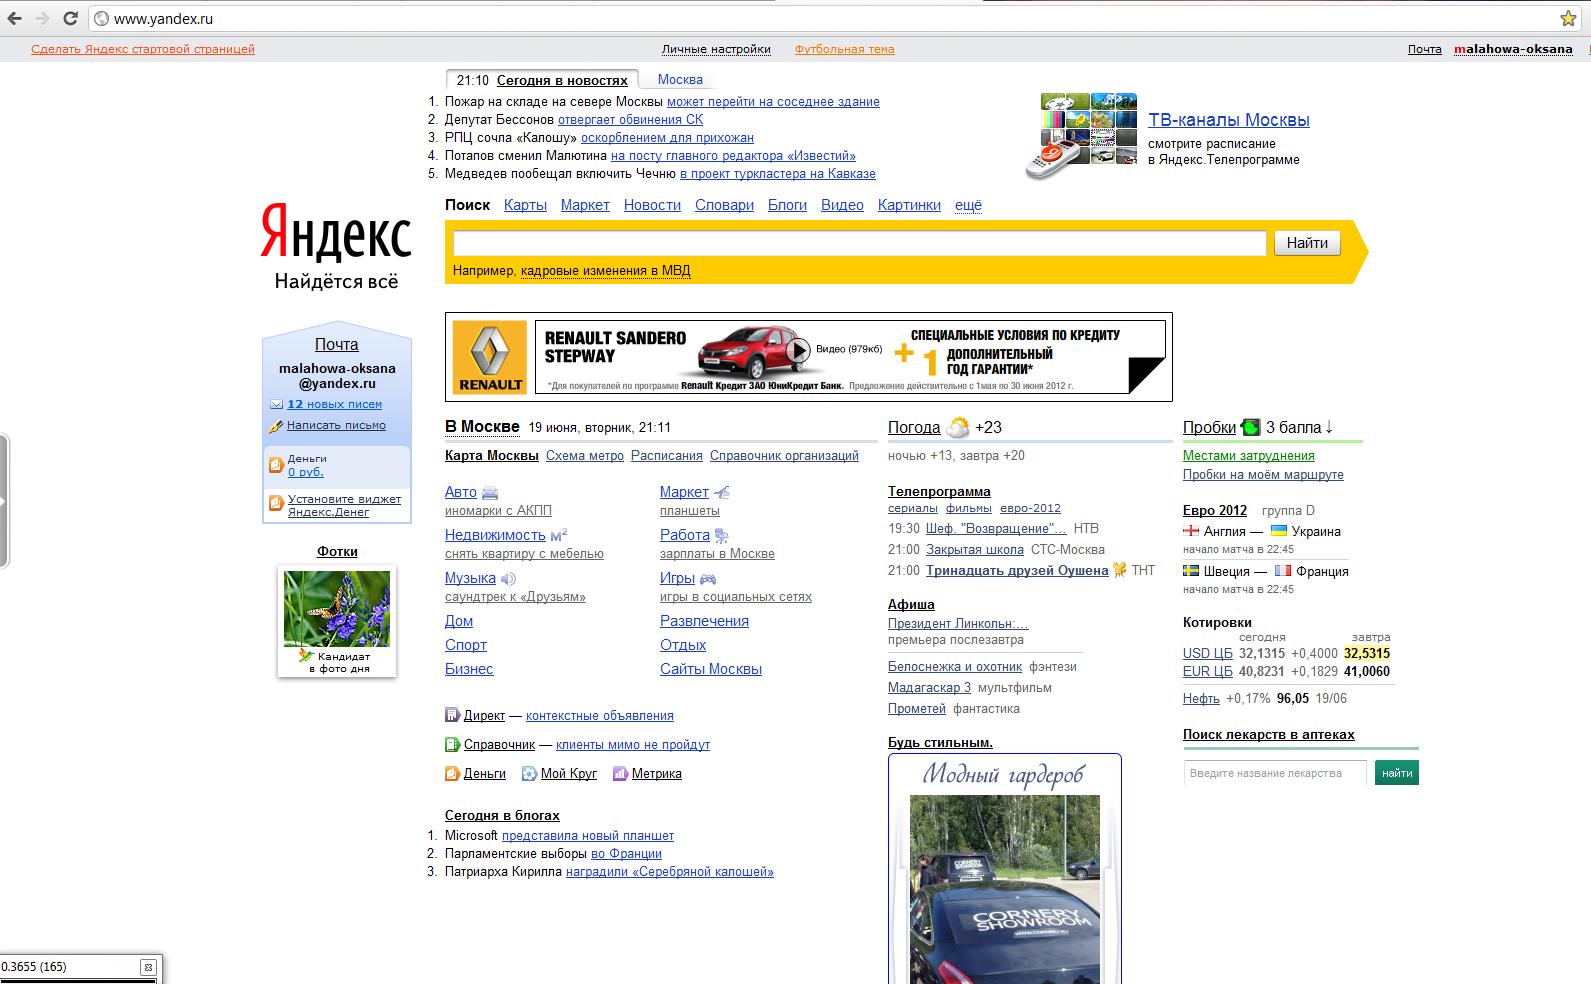The height and width of the screenshot is (984, 1591).
Task: Click the envelope icon by new letters
Action: (x=276, y=404)
